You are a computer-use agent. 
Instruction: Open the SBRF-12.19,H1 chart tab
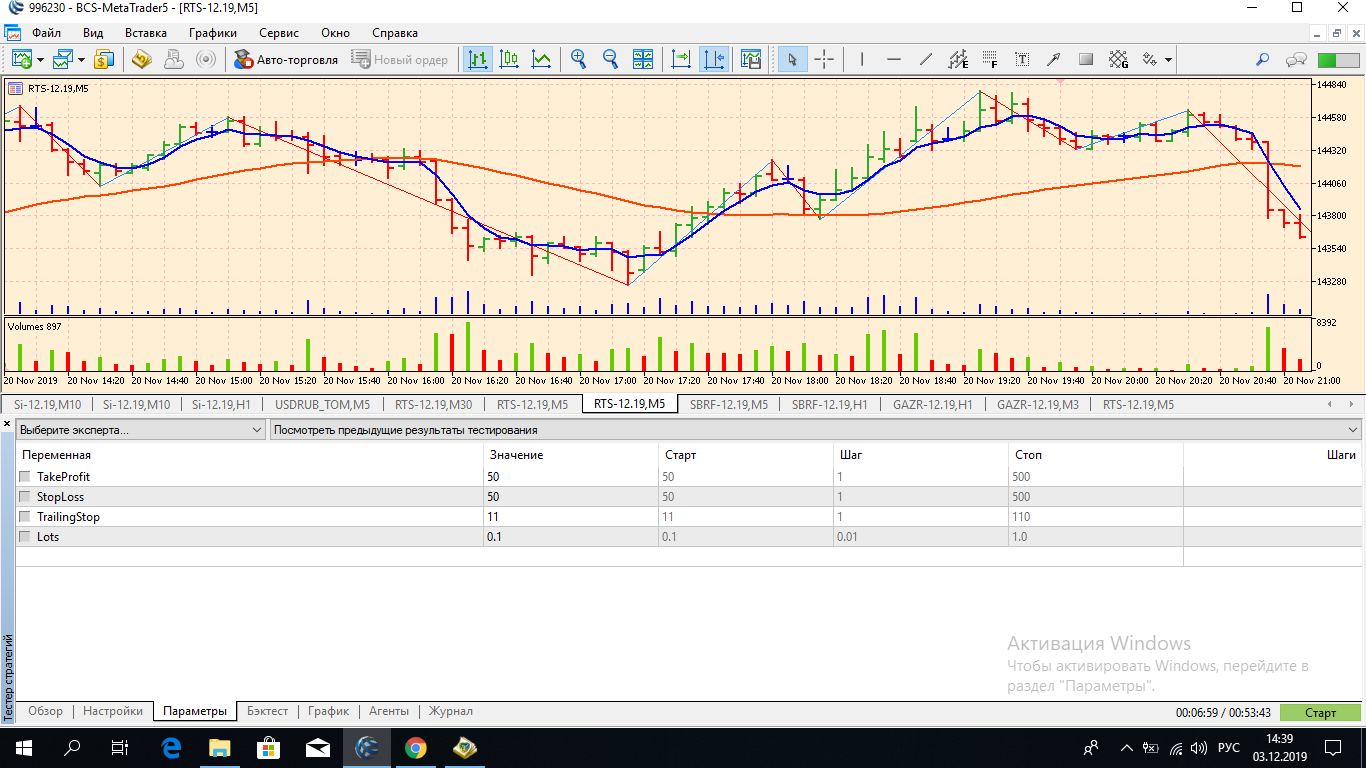(830, 404)
